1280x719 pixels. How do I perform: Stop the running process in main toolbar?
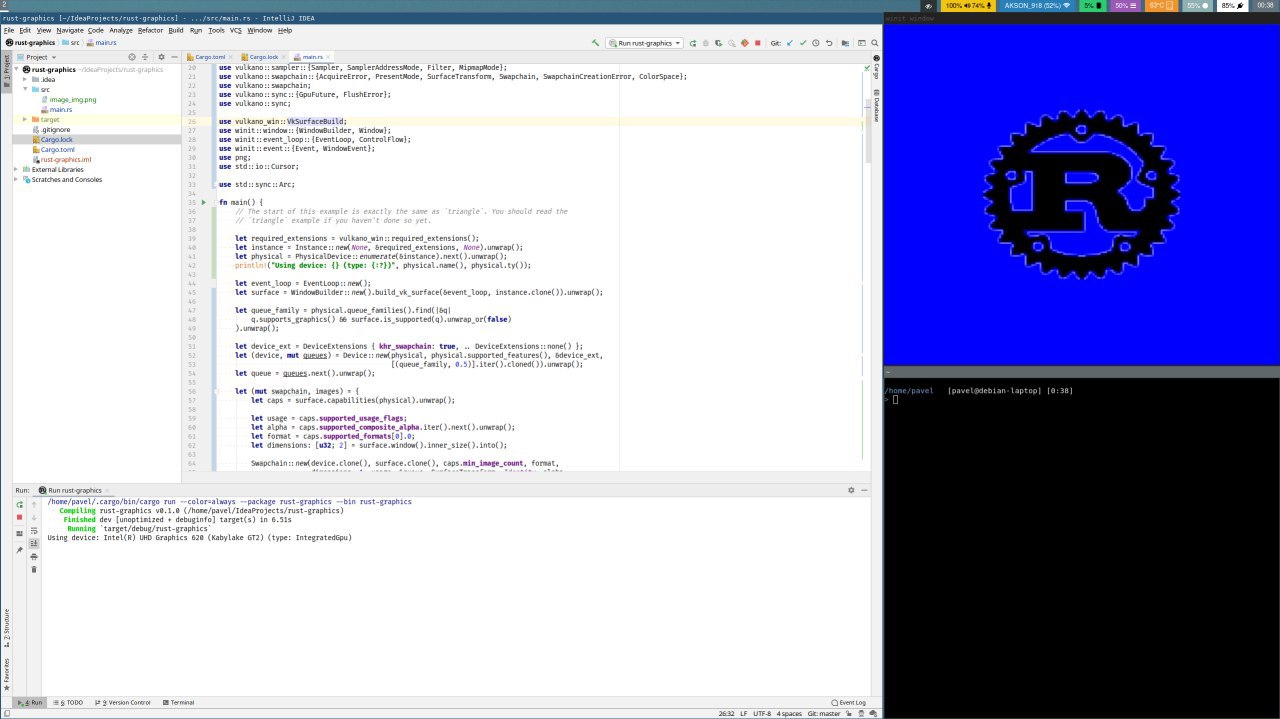point(758,43)
